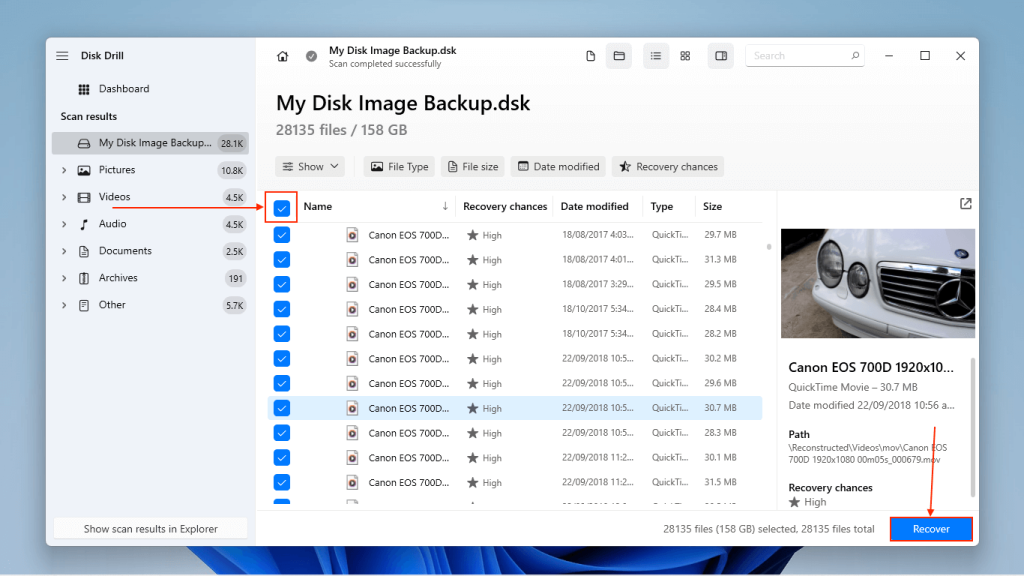This screenshot has height=576, width=1024.
Task: Click the document icon in the top toolbar
Action: point(590,56)
